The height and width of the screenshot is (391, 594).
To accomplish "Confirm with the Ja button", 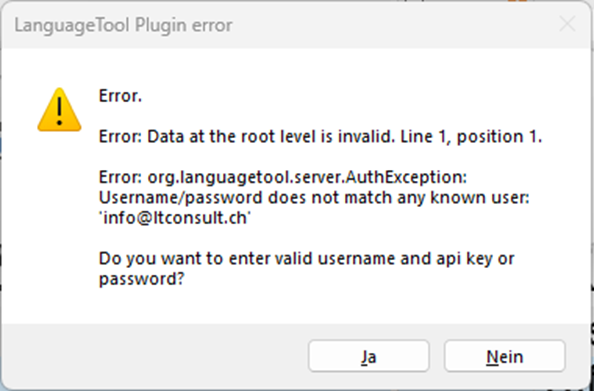I will pos(369,356).
